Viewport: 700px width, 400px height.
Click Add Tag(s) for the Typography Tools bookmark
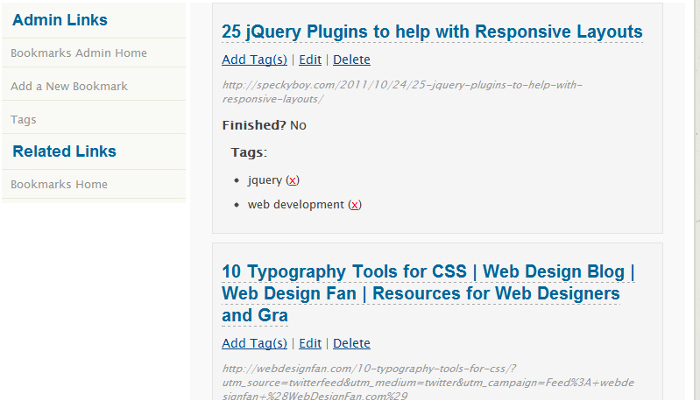point(254,343)
